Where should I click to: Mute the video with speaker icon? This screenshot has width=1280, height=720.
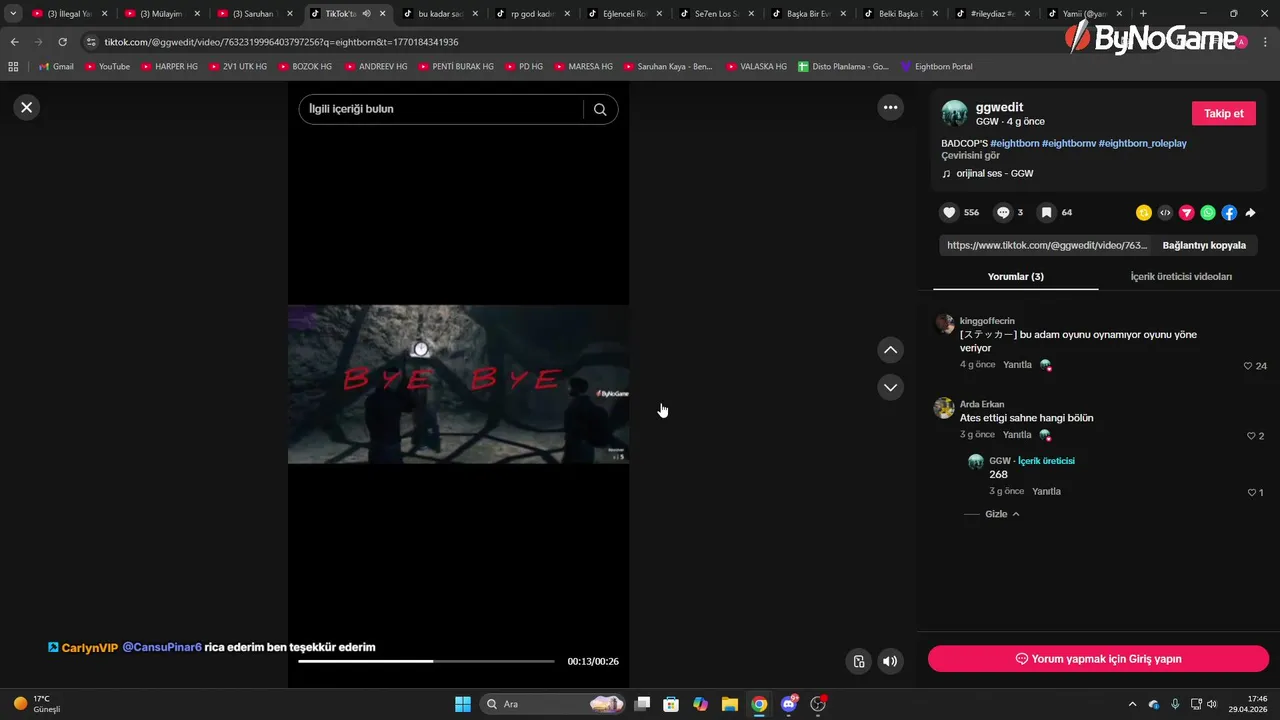coord(889,661)
